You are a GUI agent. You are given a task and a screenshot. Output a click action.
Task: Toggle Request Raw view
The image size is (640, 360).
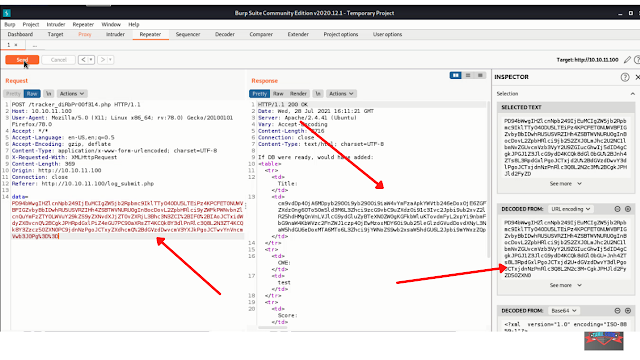32,93
